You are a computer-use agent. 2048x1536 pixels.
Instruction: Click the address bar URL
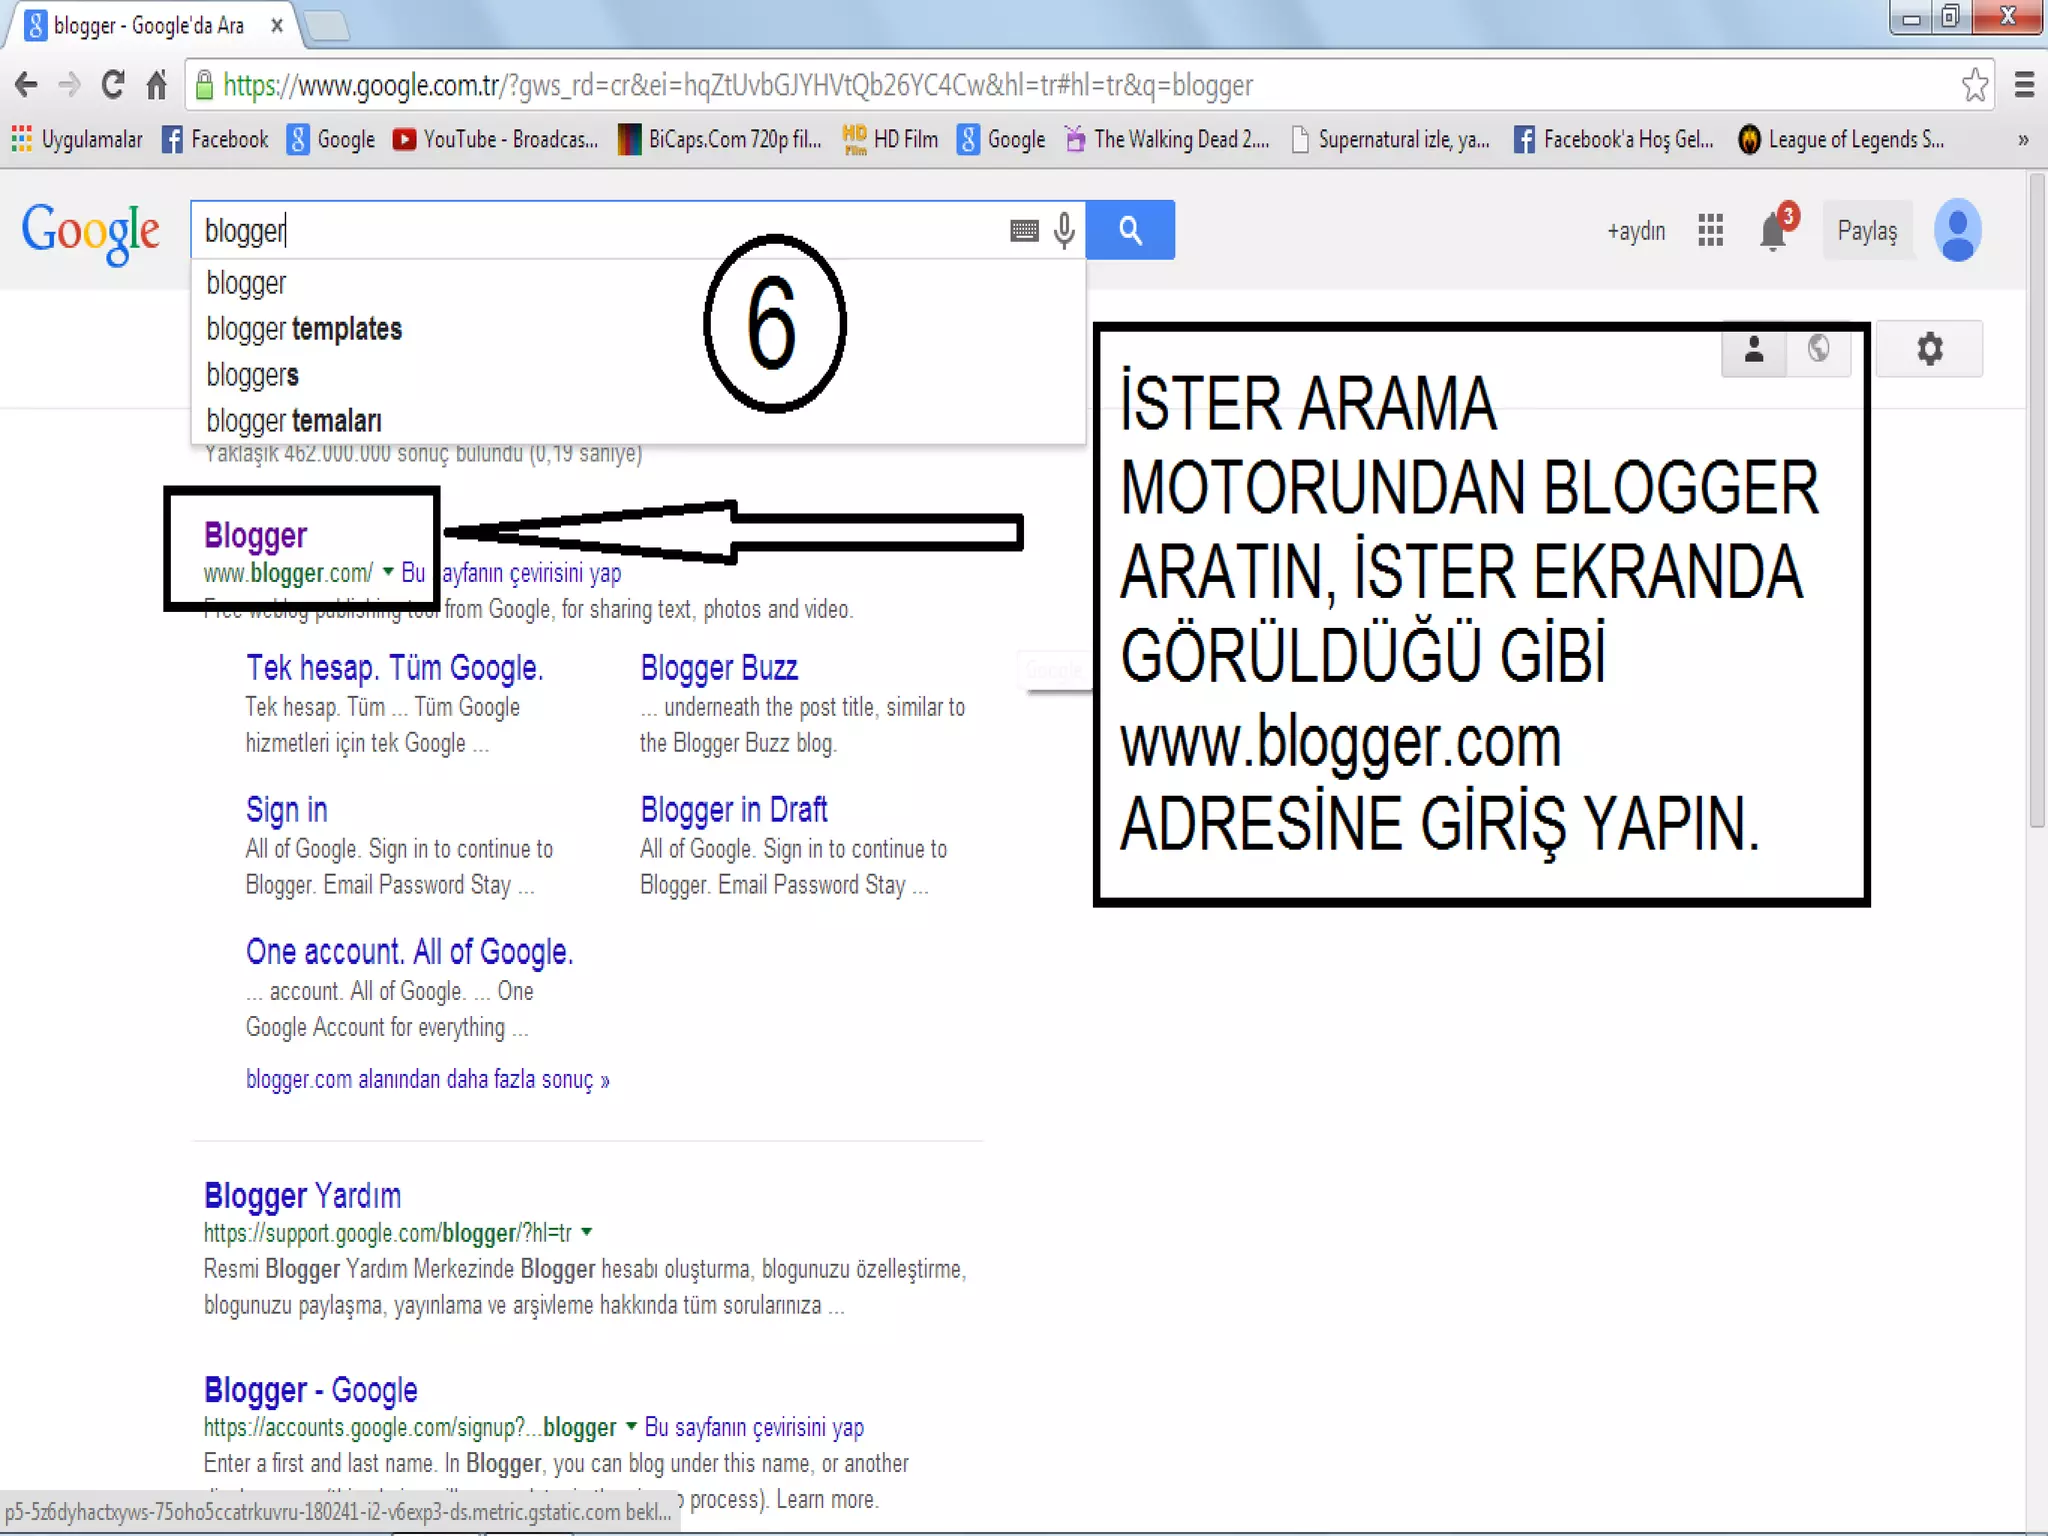pos(737,85)
